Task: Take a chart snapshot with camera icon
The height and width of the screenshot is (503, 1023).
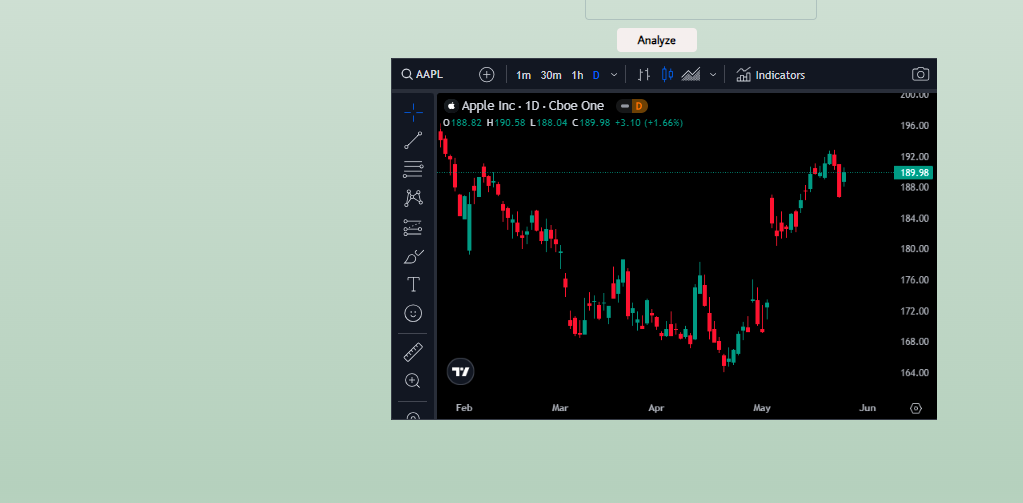Action: point(920,74)
